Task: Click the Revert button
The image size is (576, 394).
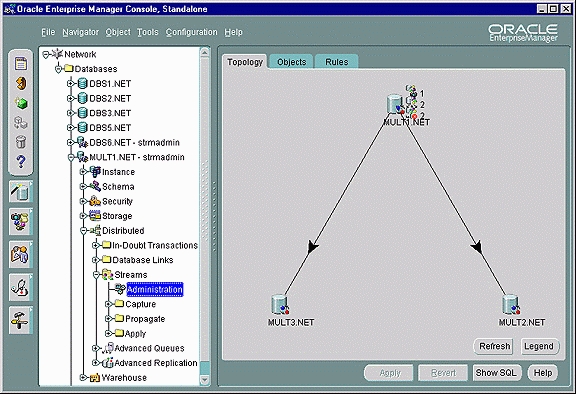Action: click(443, 373)
